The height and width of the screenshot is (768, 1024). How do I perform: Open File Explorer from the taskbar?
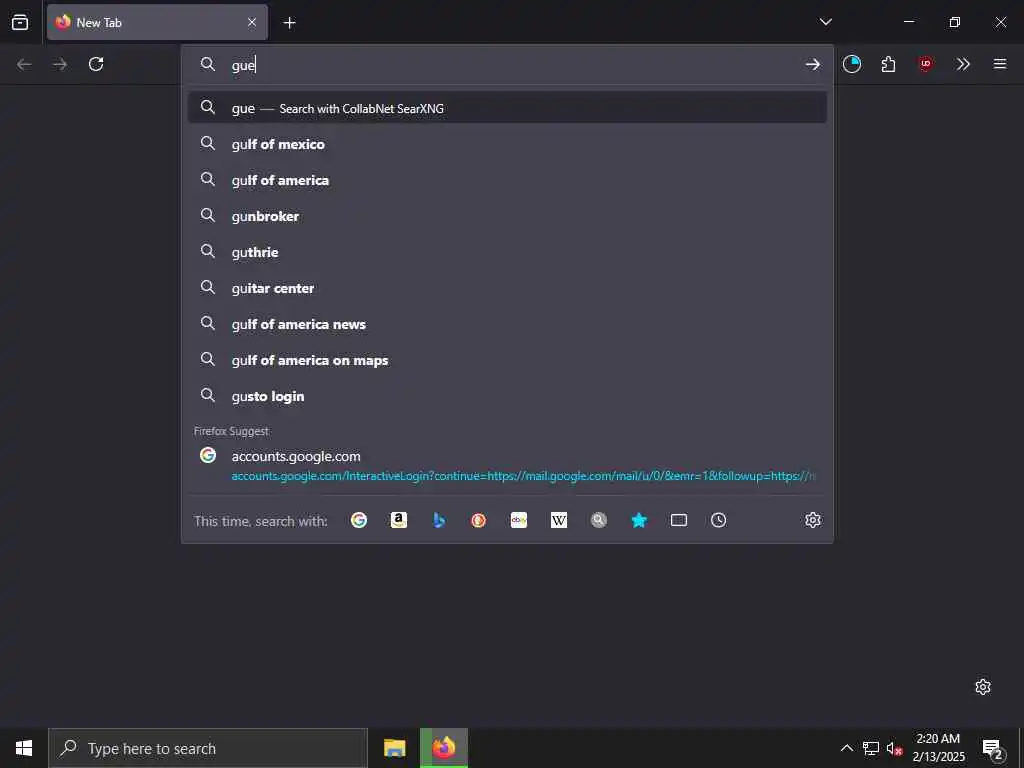coord(394,748)
